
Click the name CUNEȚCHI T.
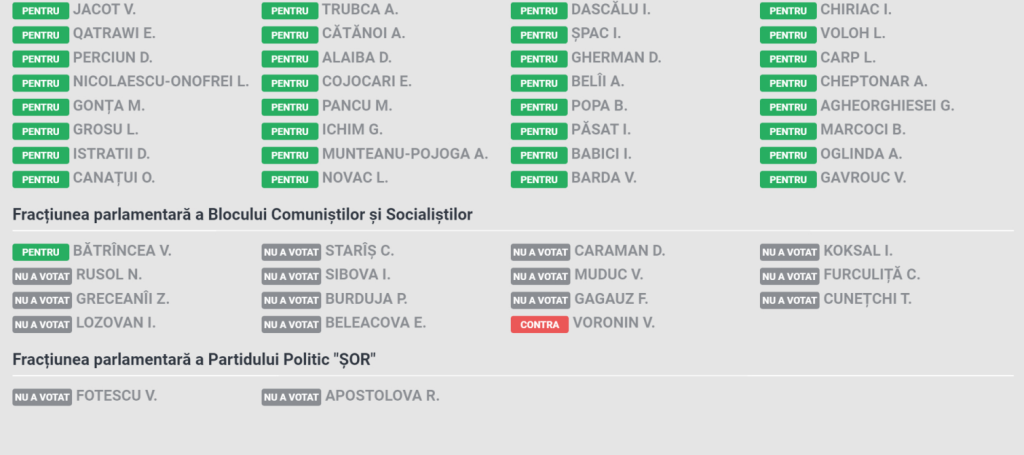point(867,300)
